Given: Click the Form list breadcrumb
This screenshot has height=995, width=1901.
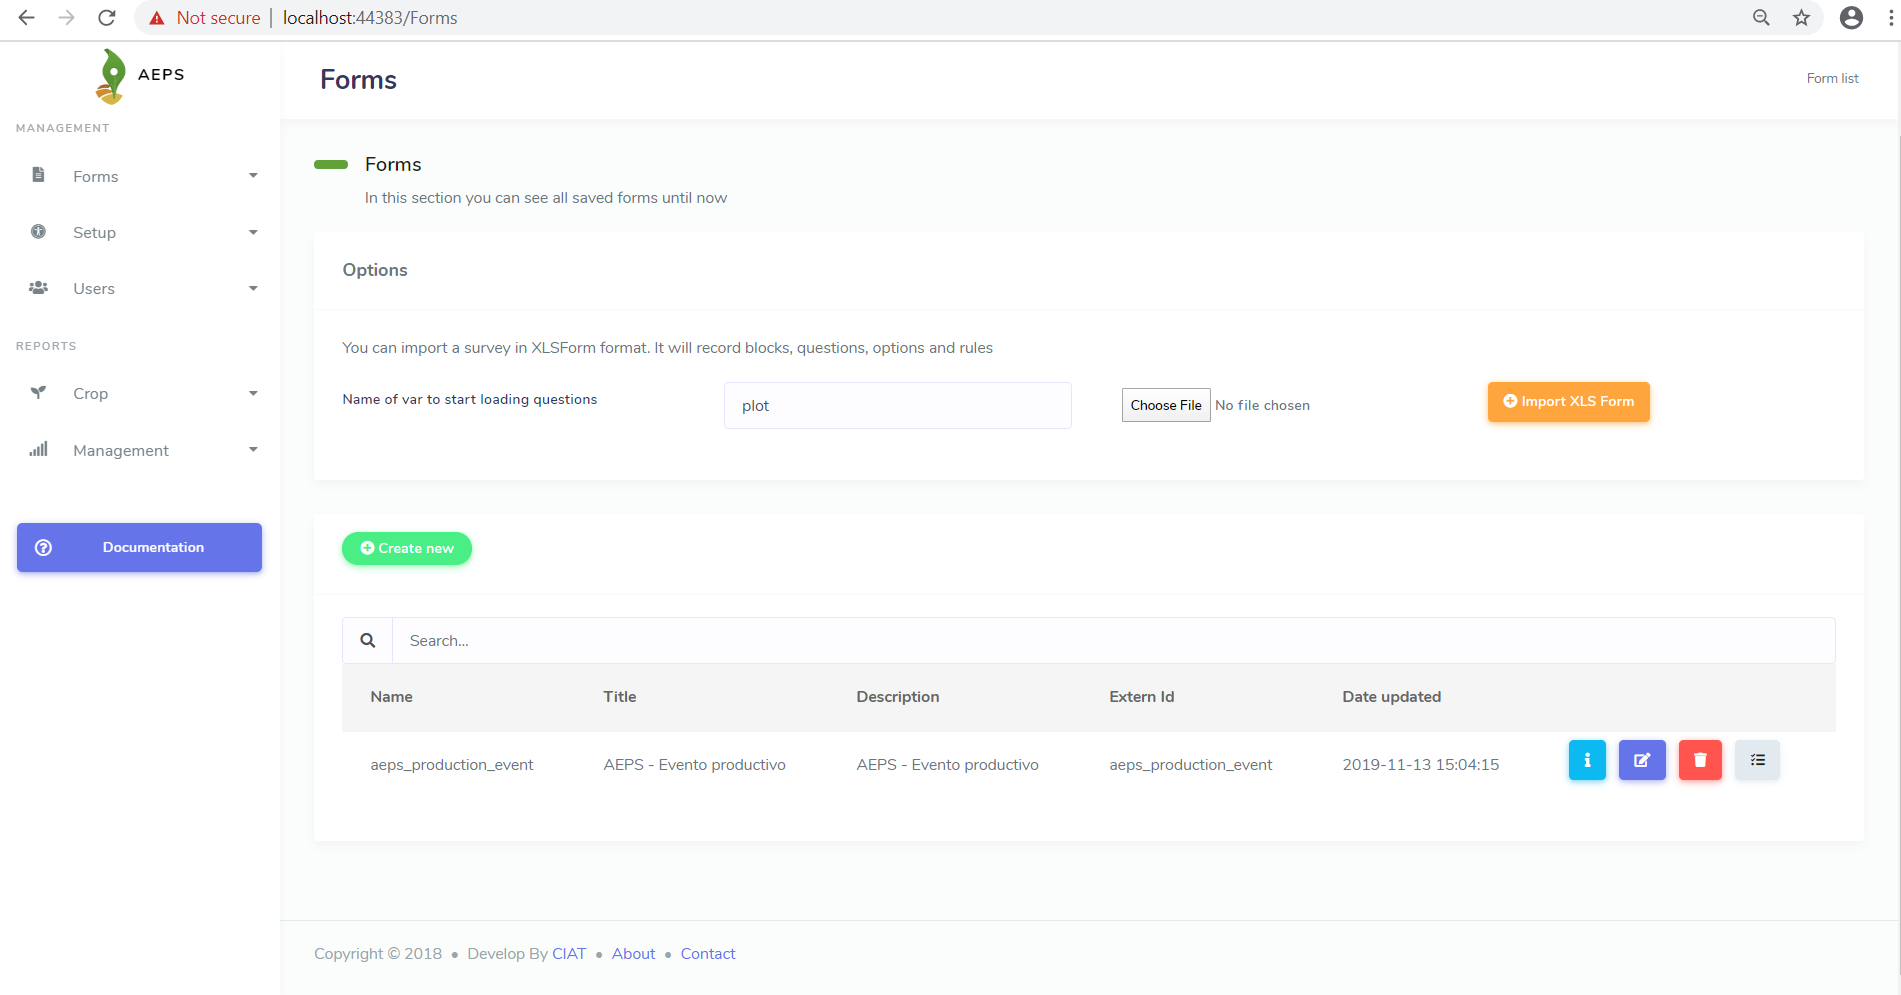Looking at the screenshot, I should (x=1832, y=78).
